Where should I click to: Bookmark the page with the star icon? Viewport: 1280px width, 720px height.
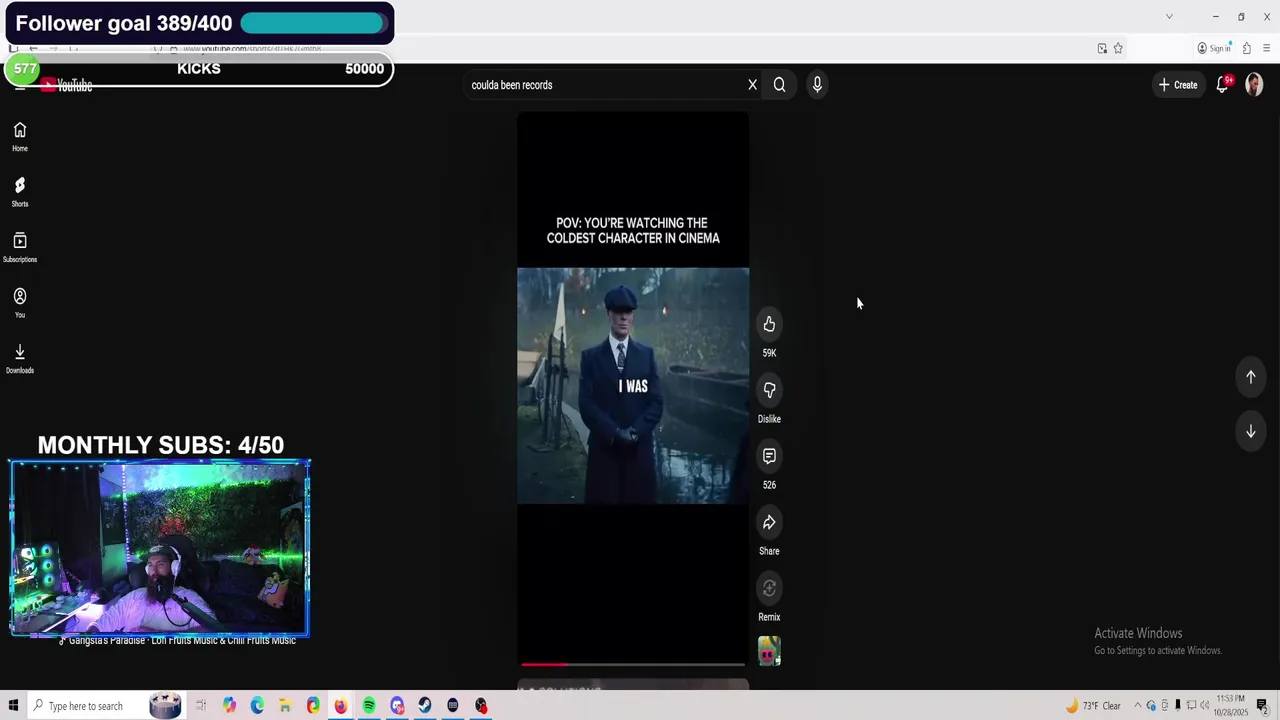coord(1118,48)
